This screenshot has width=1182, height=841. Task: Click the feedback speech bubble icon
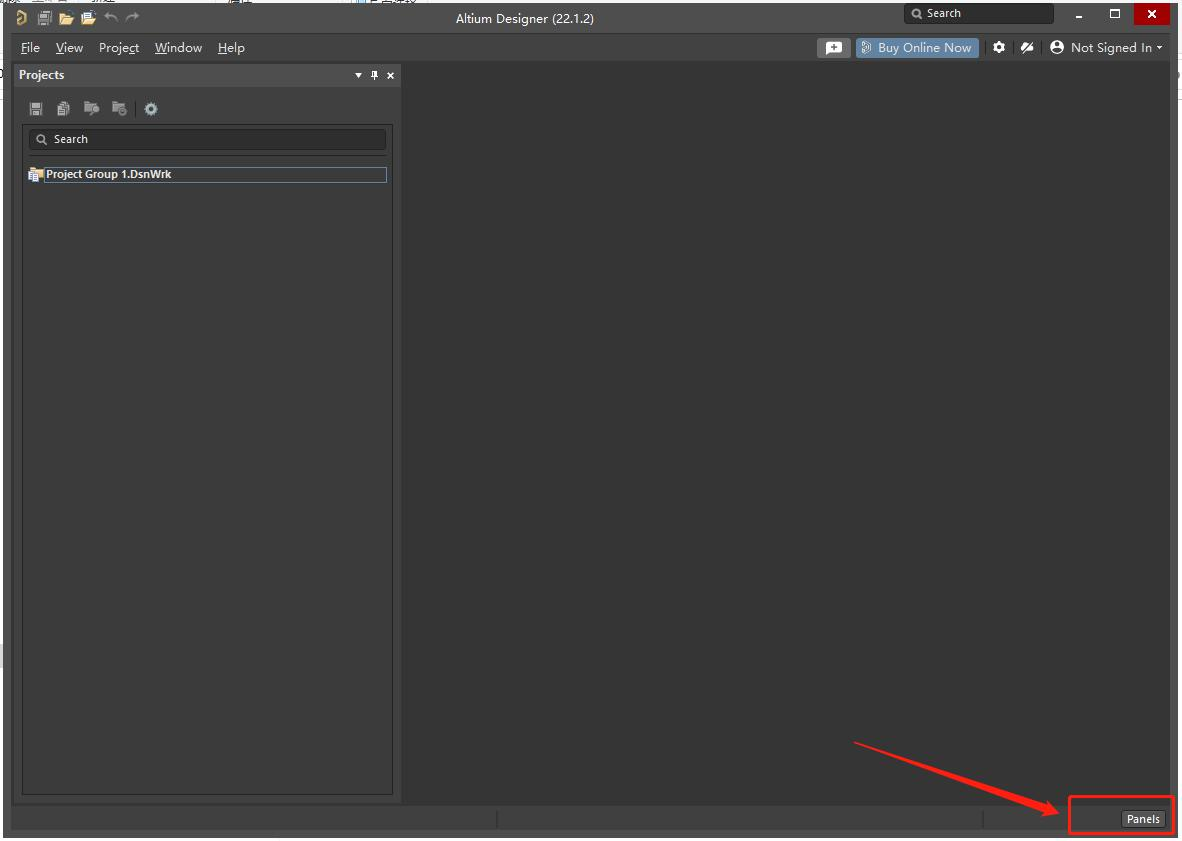833,48
